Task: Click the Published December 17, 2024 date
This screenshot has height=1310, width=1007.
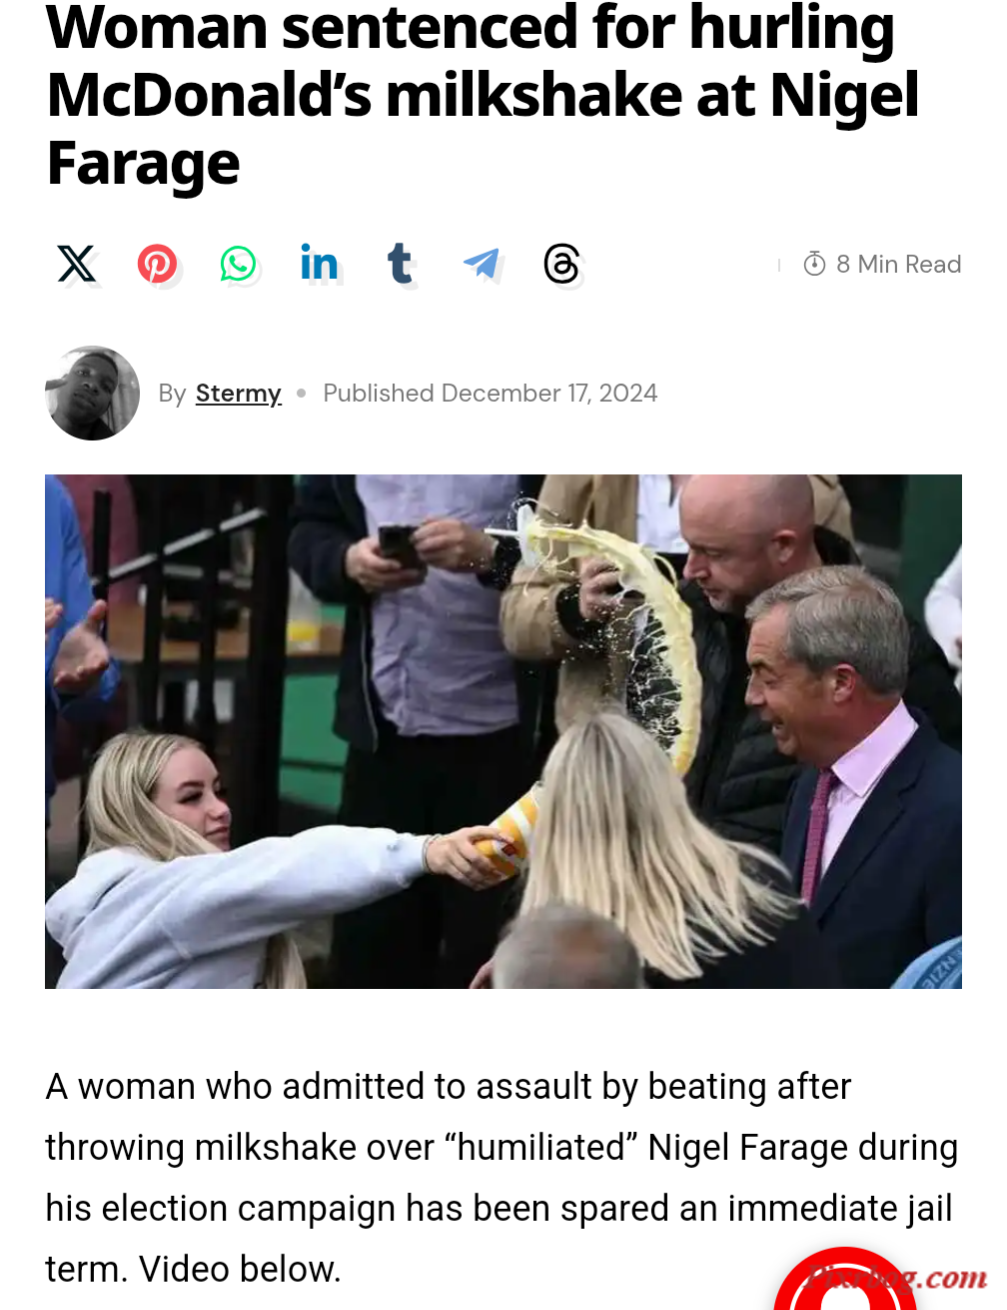Action: click(x=490, y=393)
